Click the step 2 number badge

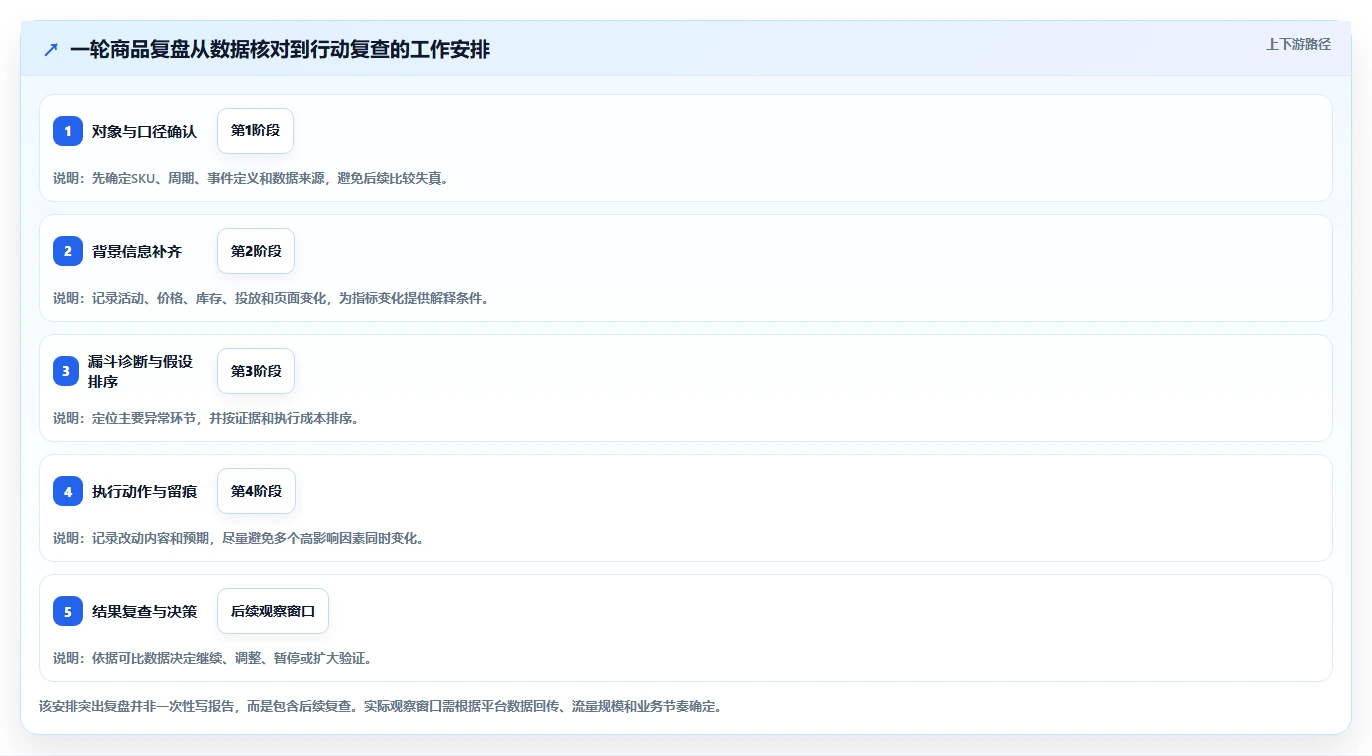tap(68, 251)
